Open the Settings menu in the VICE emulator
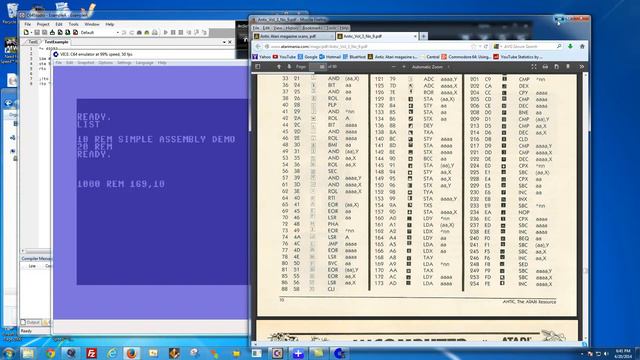This screenshot has width=640, height=360. pos(124,63)
